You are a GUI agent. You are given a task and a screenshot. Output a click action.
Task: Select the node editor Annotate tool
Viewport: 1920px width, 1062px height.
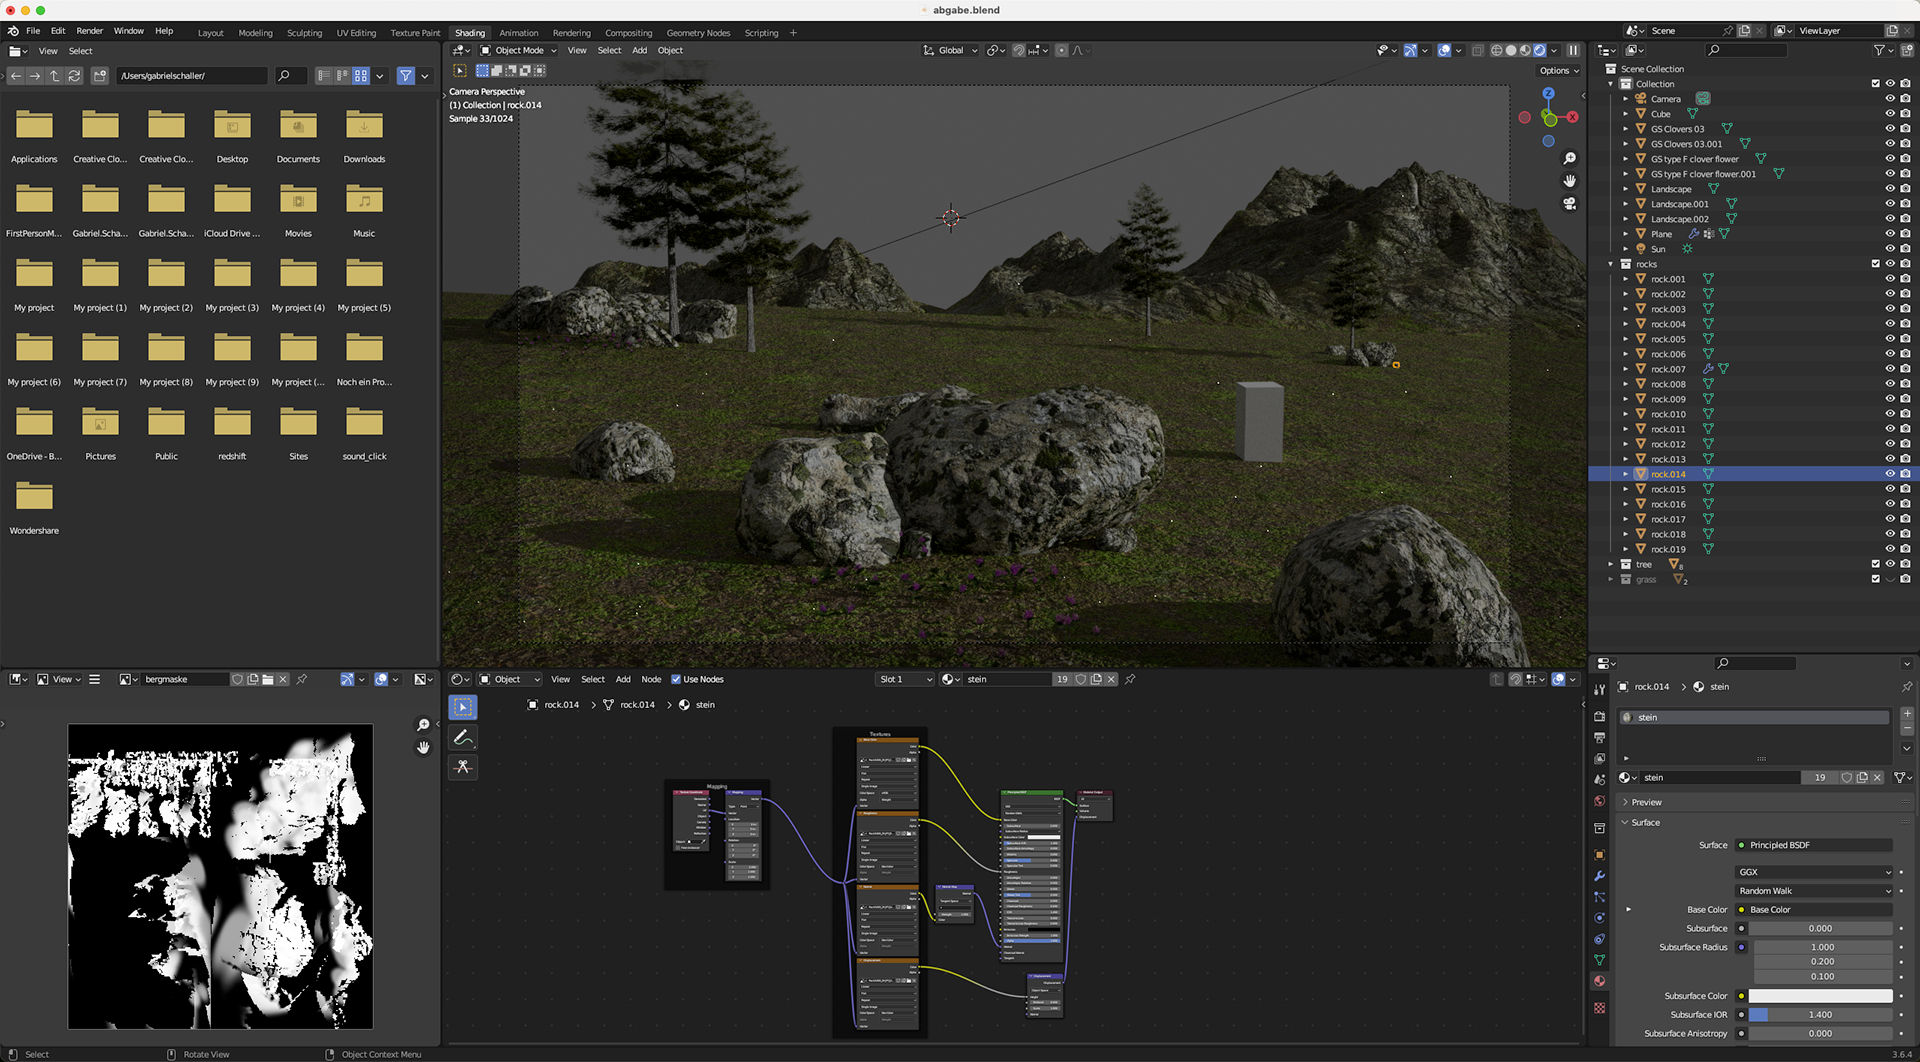(462, 737)
